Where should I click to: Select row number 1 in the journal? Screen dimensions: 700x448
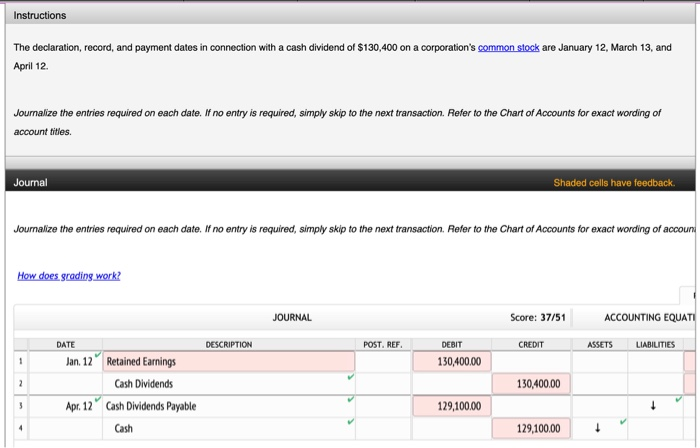click(x=21, y=361)
